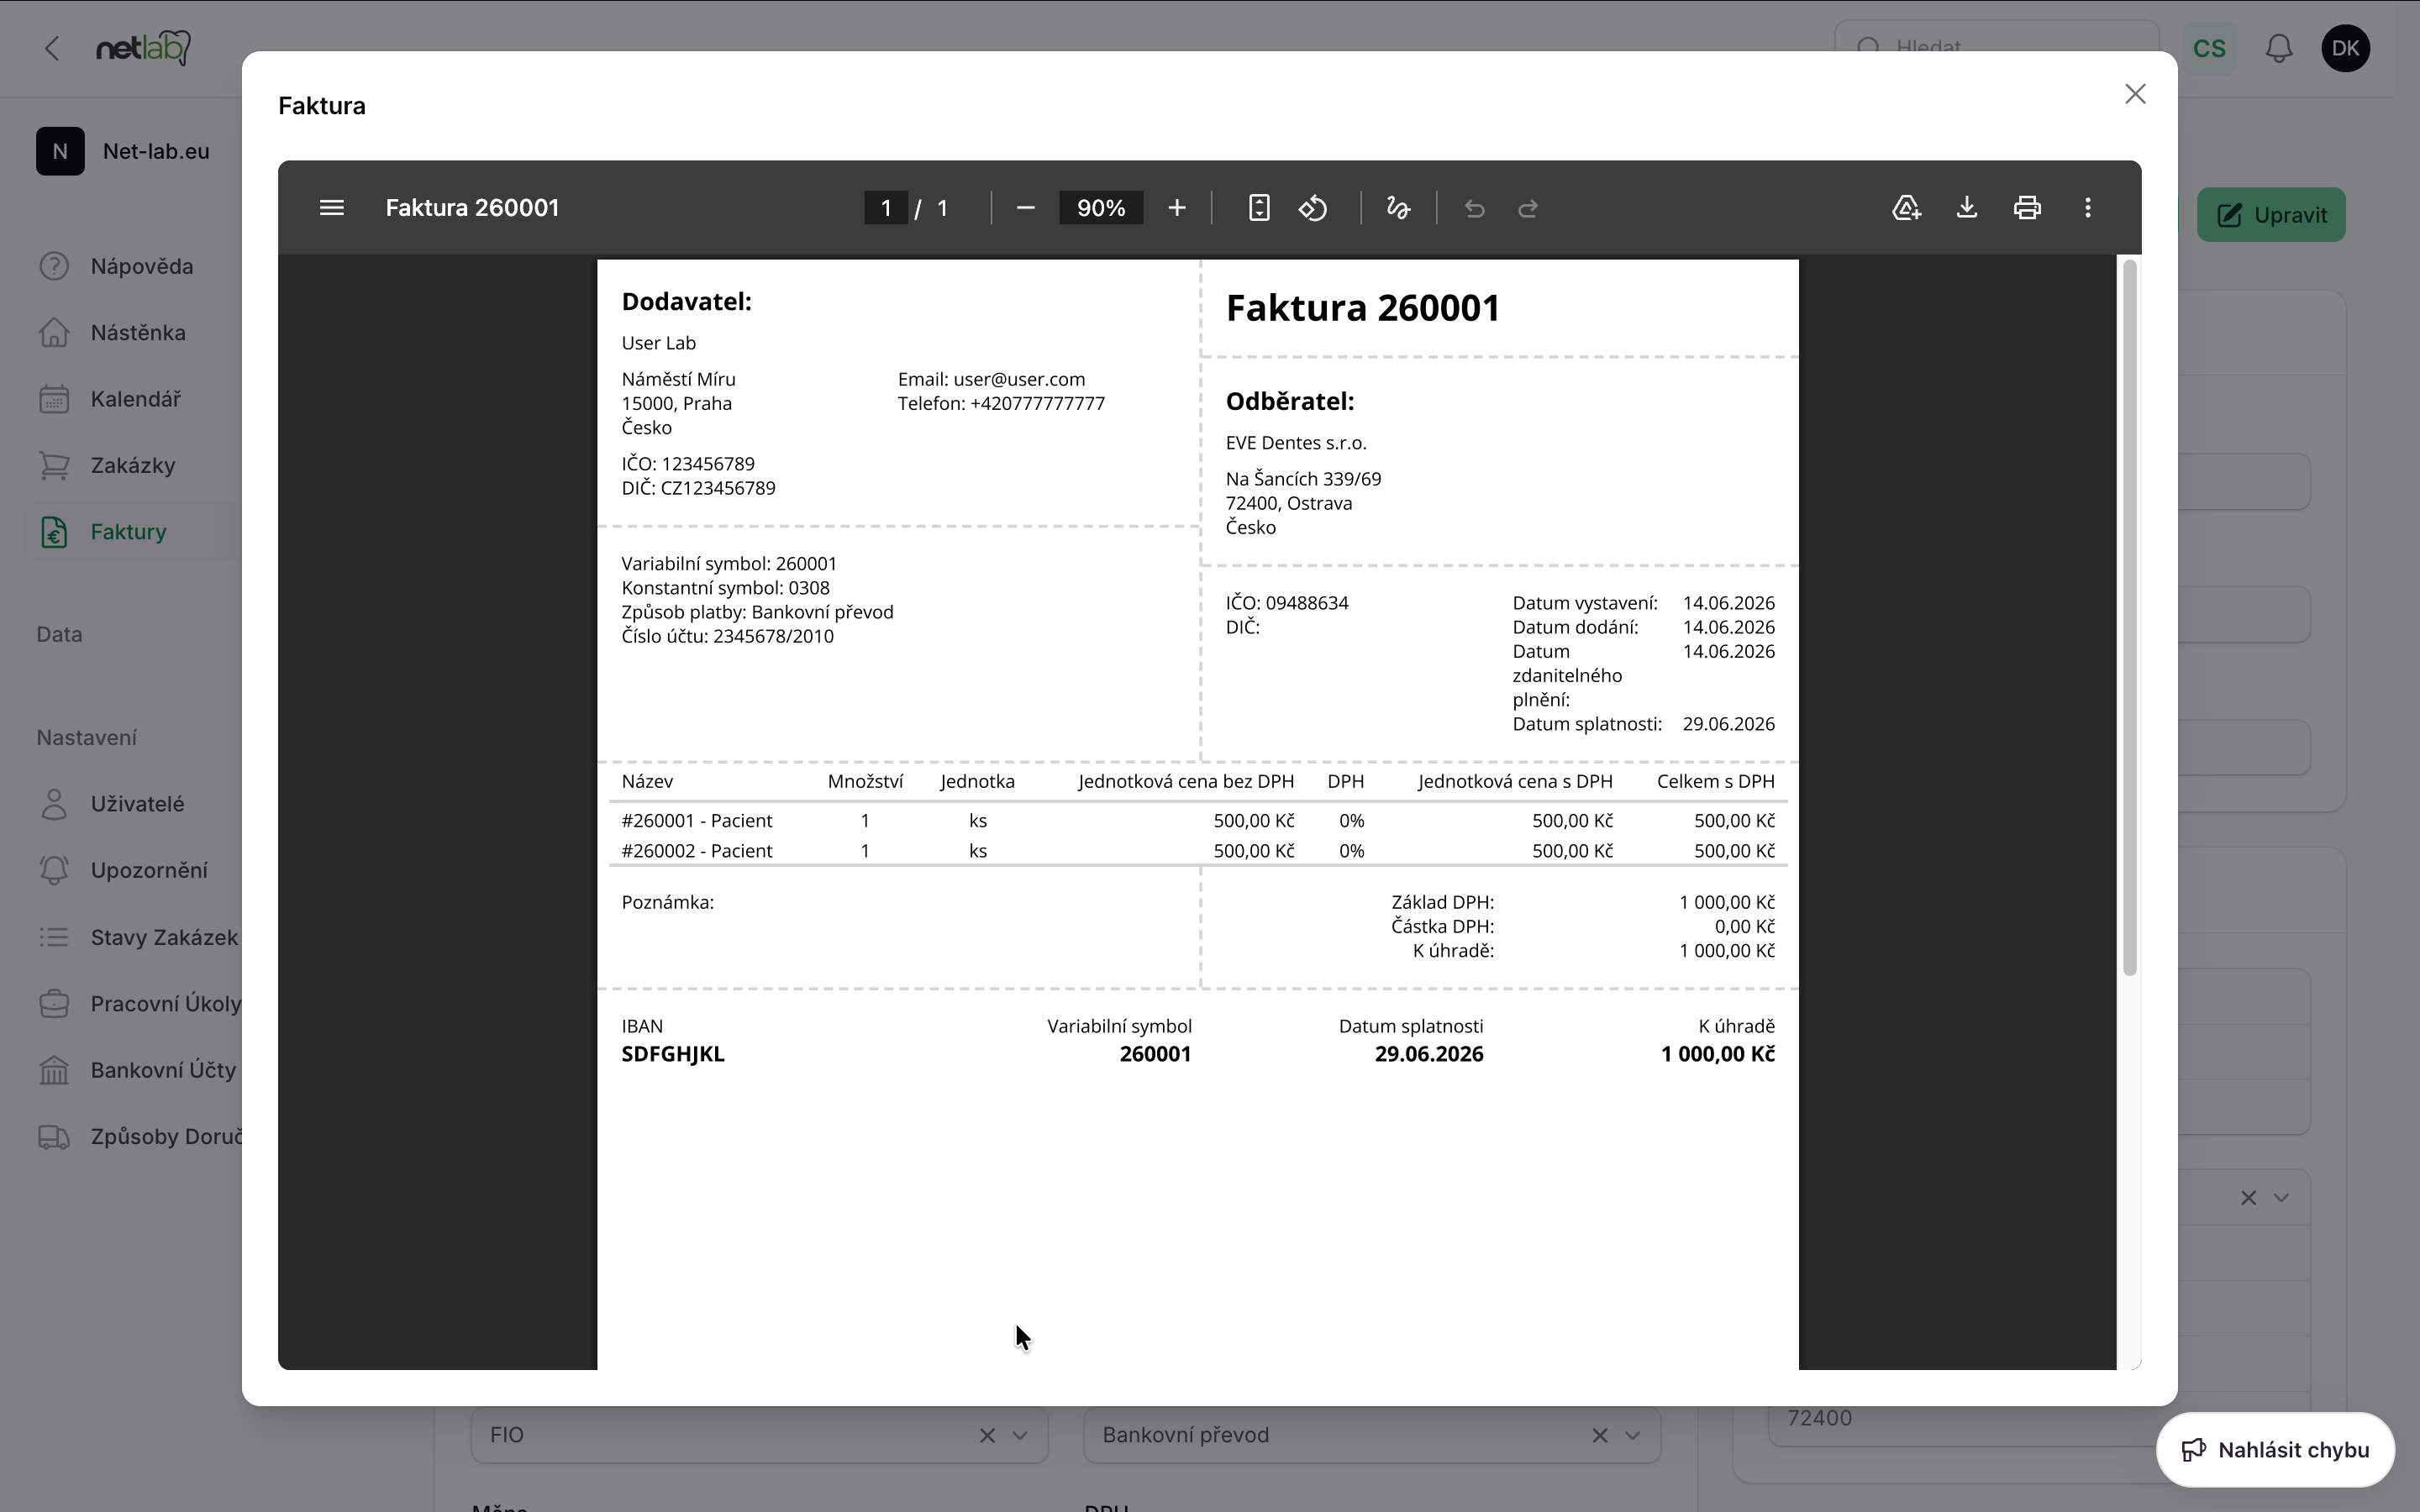Save the PDF to Google Drive
Screen dimensions: 2420x1512
1907,208
